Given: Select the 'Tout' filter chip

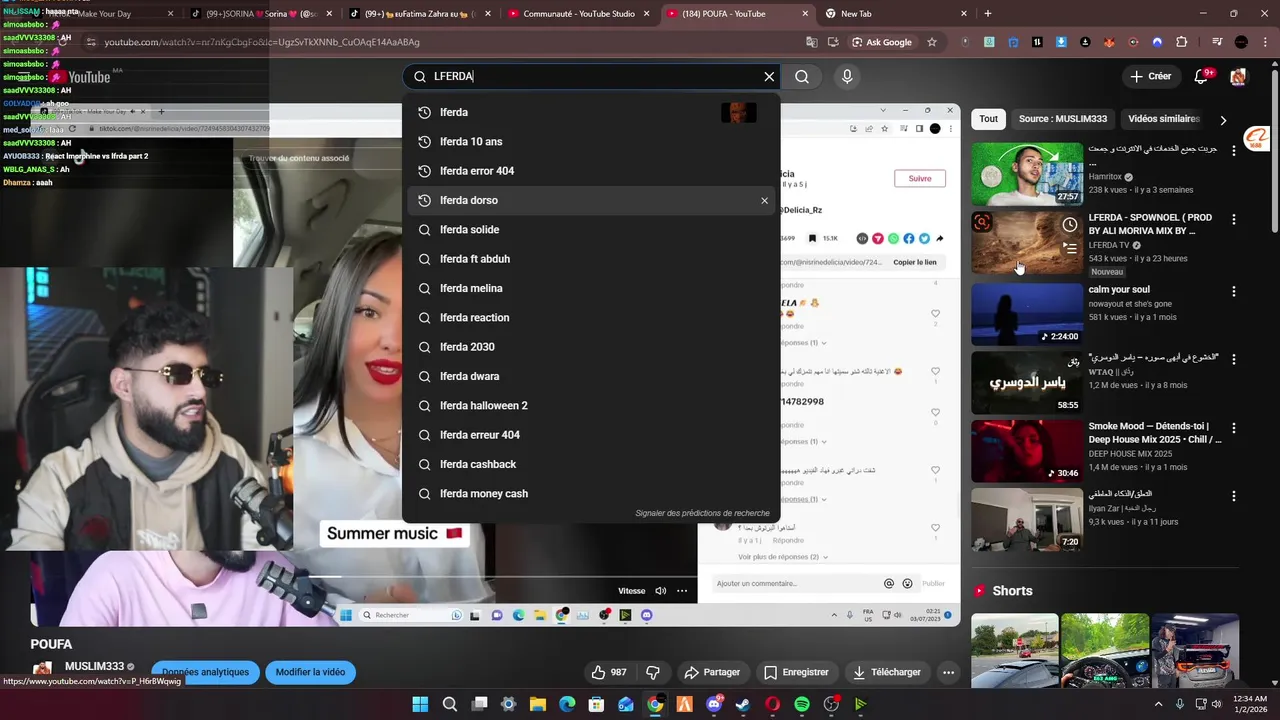Looking at the screenshot, I should [988, 119].
